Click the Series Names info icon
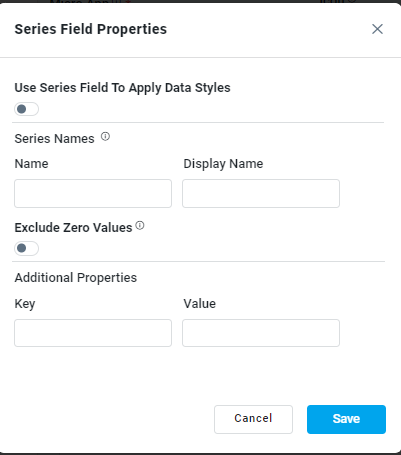401x455 pixels. pyautogui.click(x=105, y=137)
